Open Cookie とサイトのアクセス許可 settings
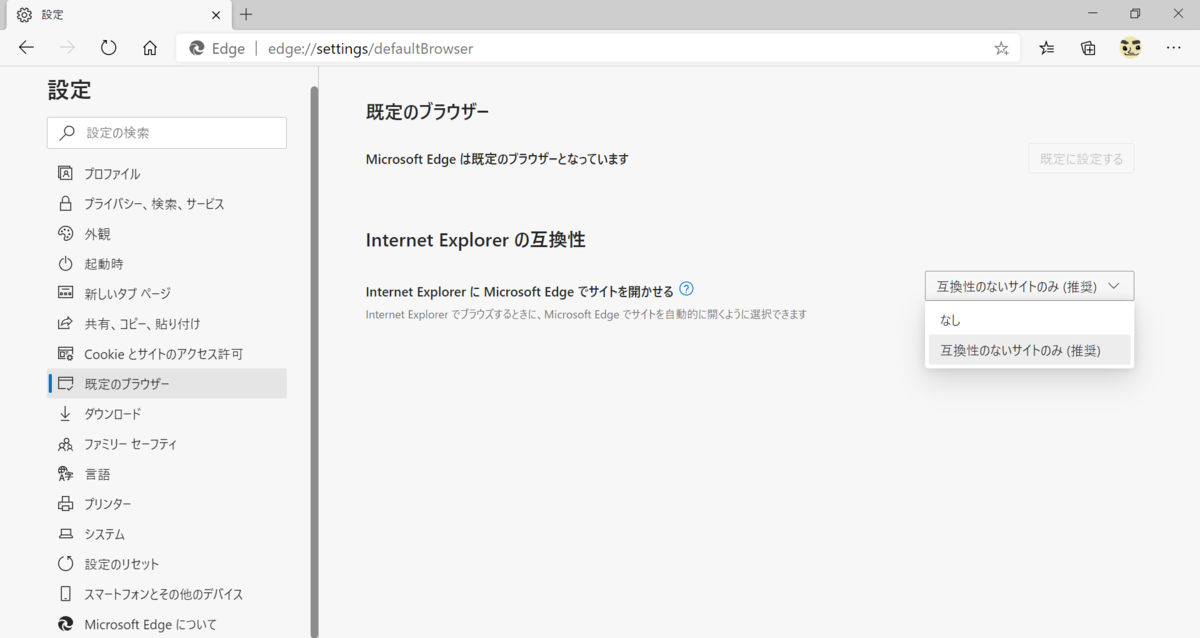 [167, 353]
